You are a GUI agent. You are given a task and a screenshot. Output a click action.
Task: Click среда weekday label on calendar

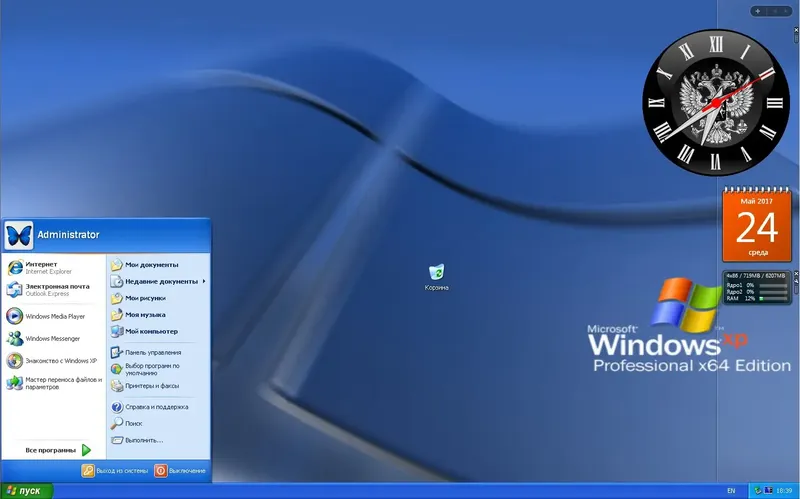click(x=758, y=253)
